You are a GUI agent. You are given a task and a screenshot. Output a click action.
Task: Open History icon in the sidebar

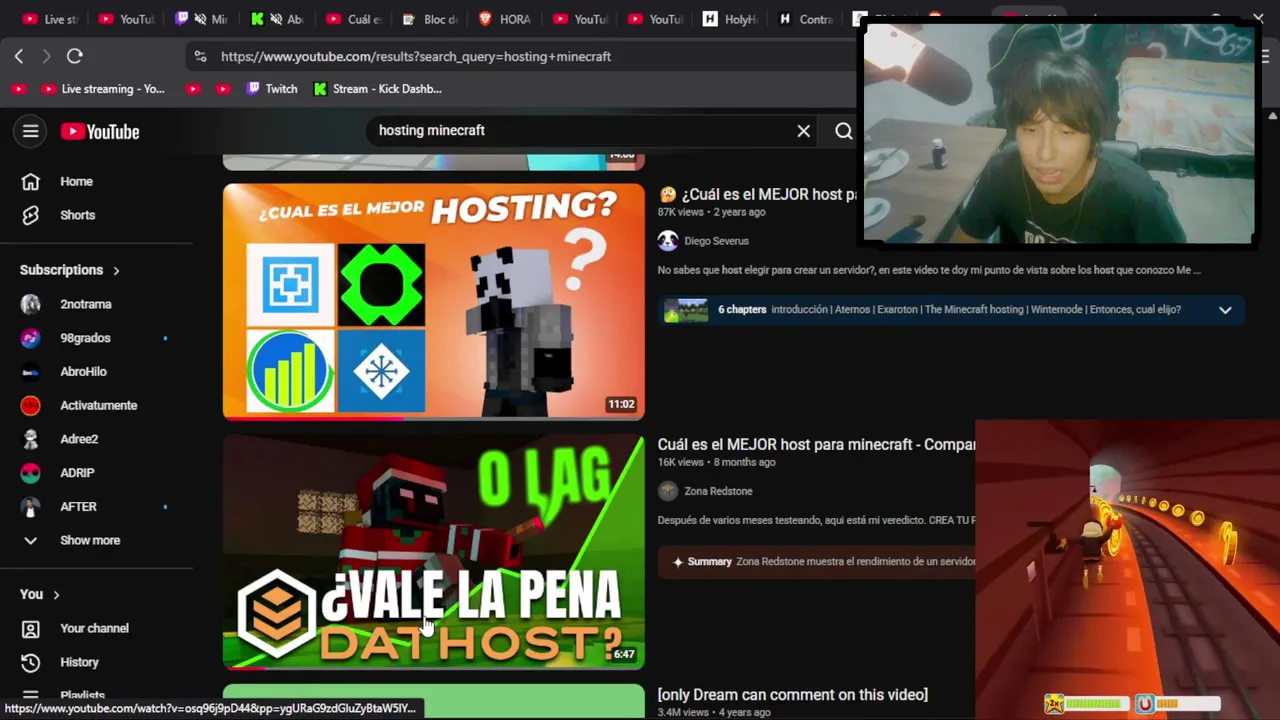pyautogui.click(x=31, y=662)
